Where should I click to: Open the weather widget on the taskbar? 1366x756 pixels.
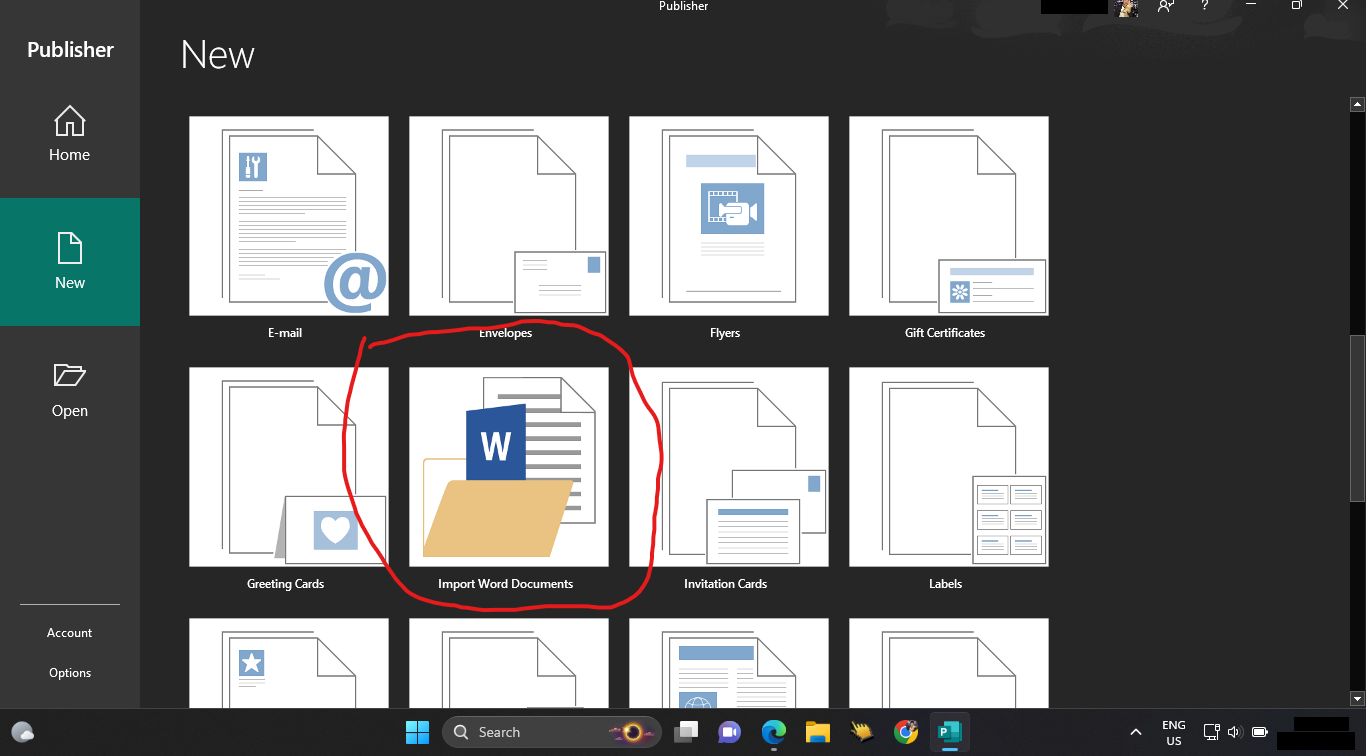23,732
